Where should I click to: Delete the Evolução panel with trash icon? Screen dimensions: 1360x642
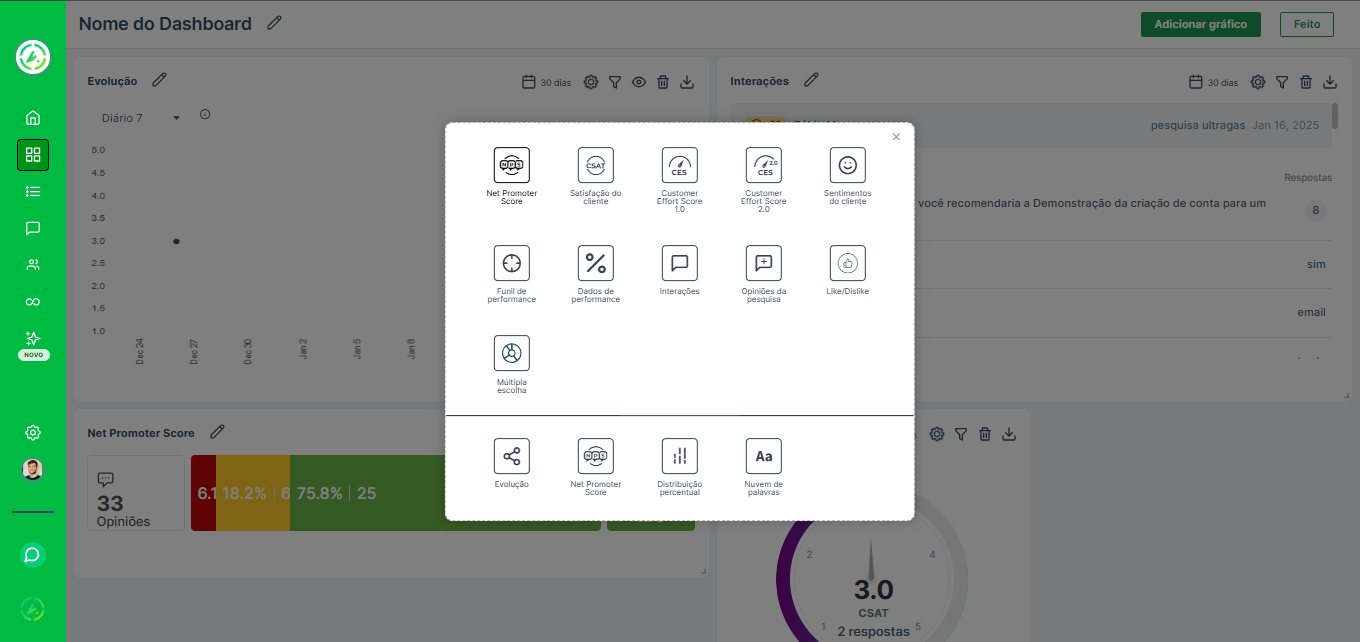point(663,82)
